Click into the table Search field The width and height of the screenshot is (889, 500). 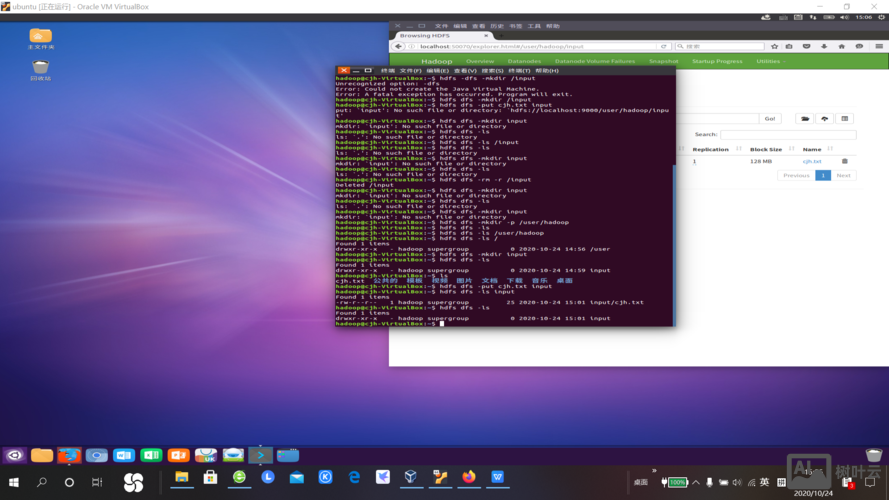tap(787, 134)
